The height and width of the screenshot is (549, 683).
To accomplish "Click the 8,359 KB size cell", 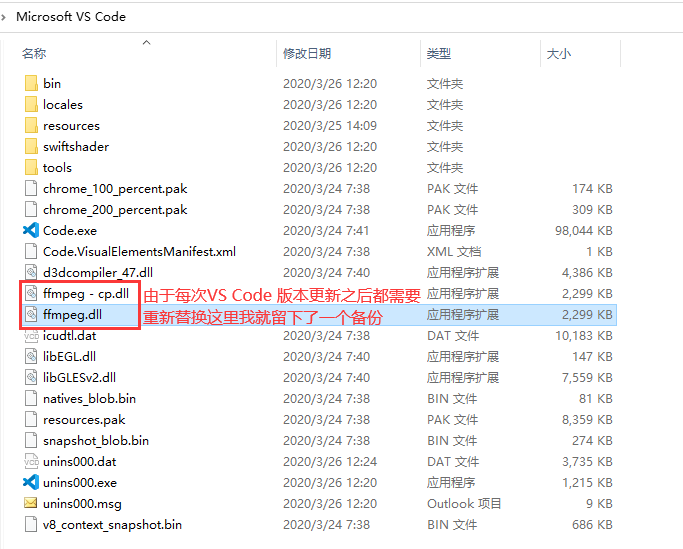I will [587, 420].
